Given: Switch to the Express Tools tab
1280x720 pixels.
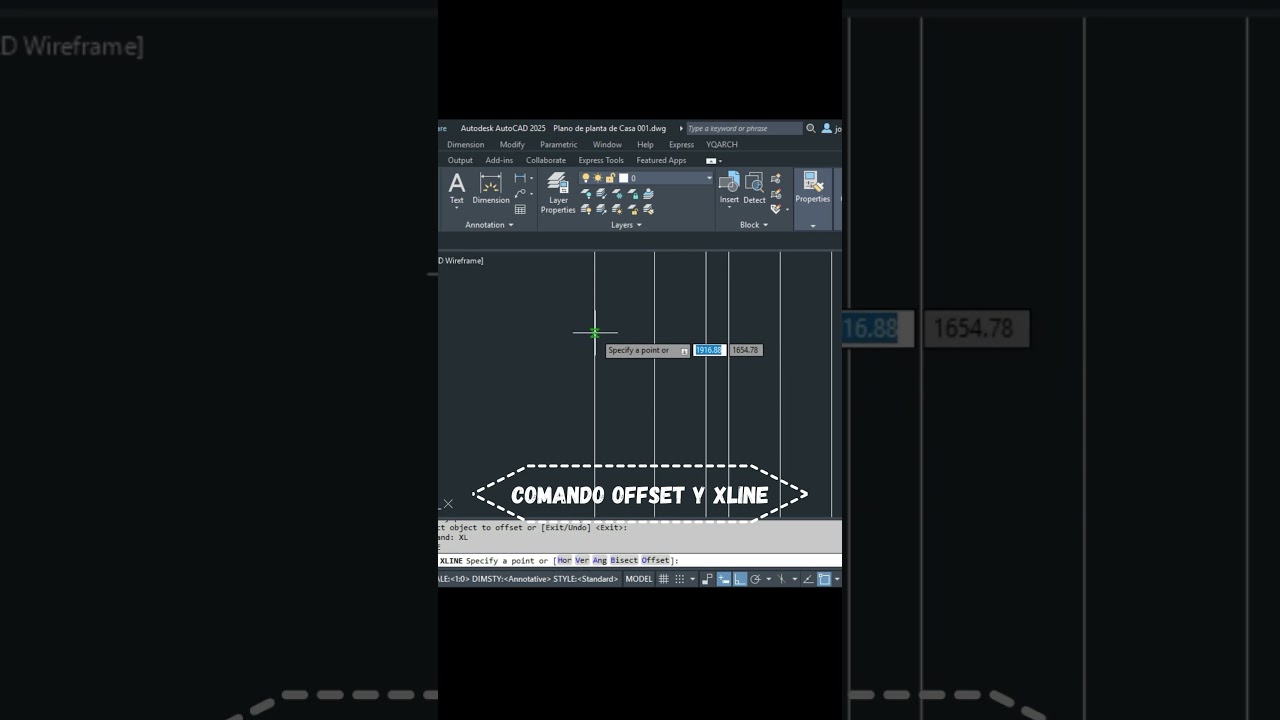Looking at the screenshot, I should click(x=601, y=160).
